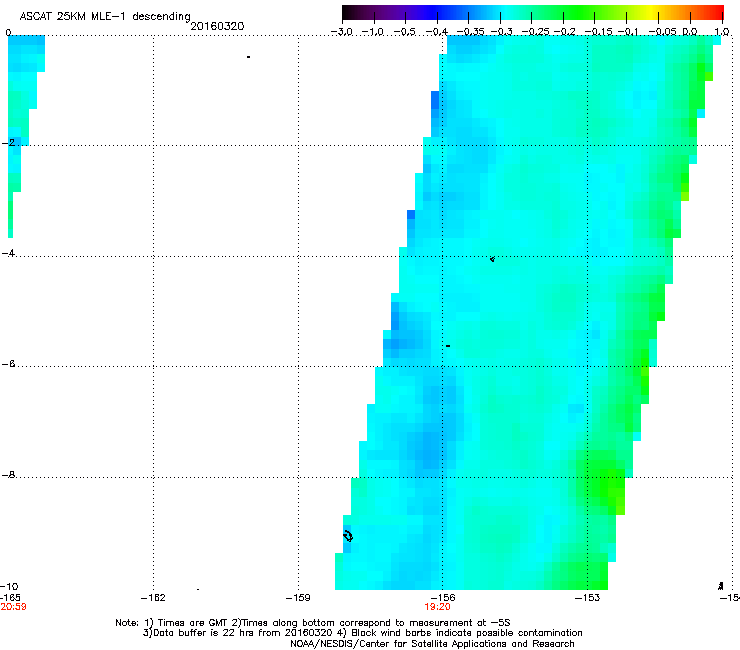The image size is (740, 650).
Task: Click the longitude label -159
Action: pyautogui.click(x=298, y=598)
